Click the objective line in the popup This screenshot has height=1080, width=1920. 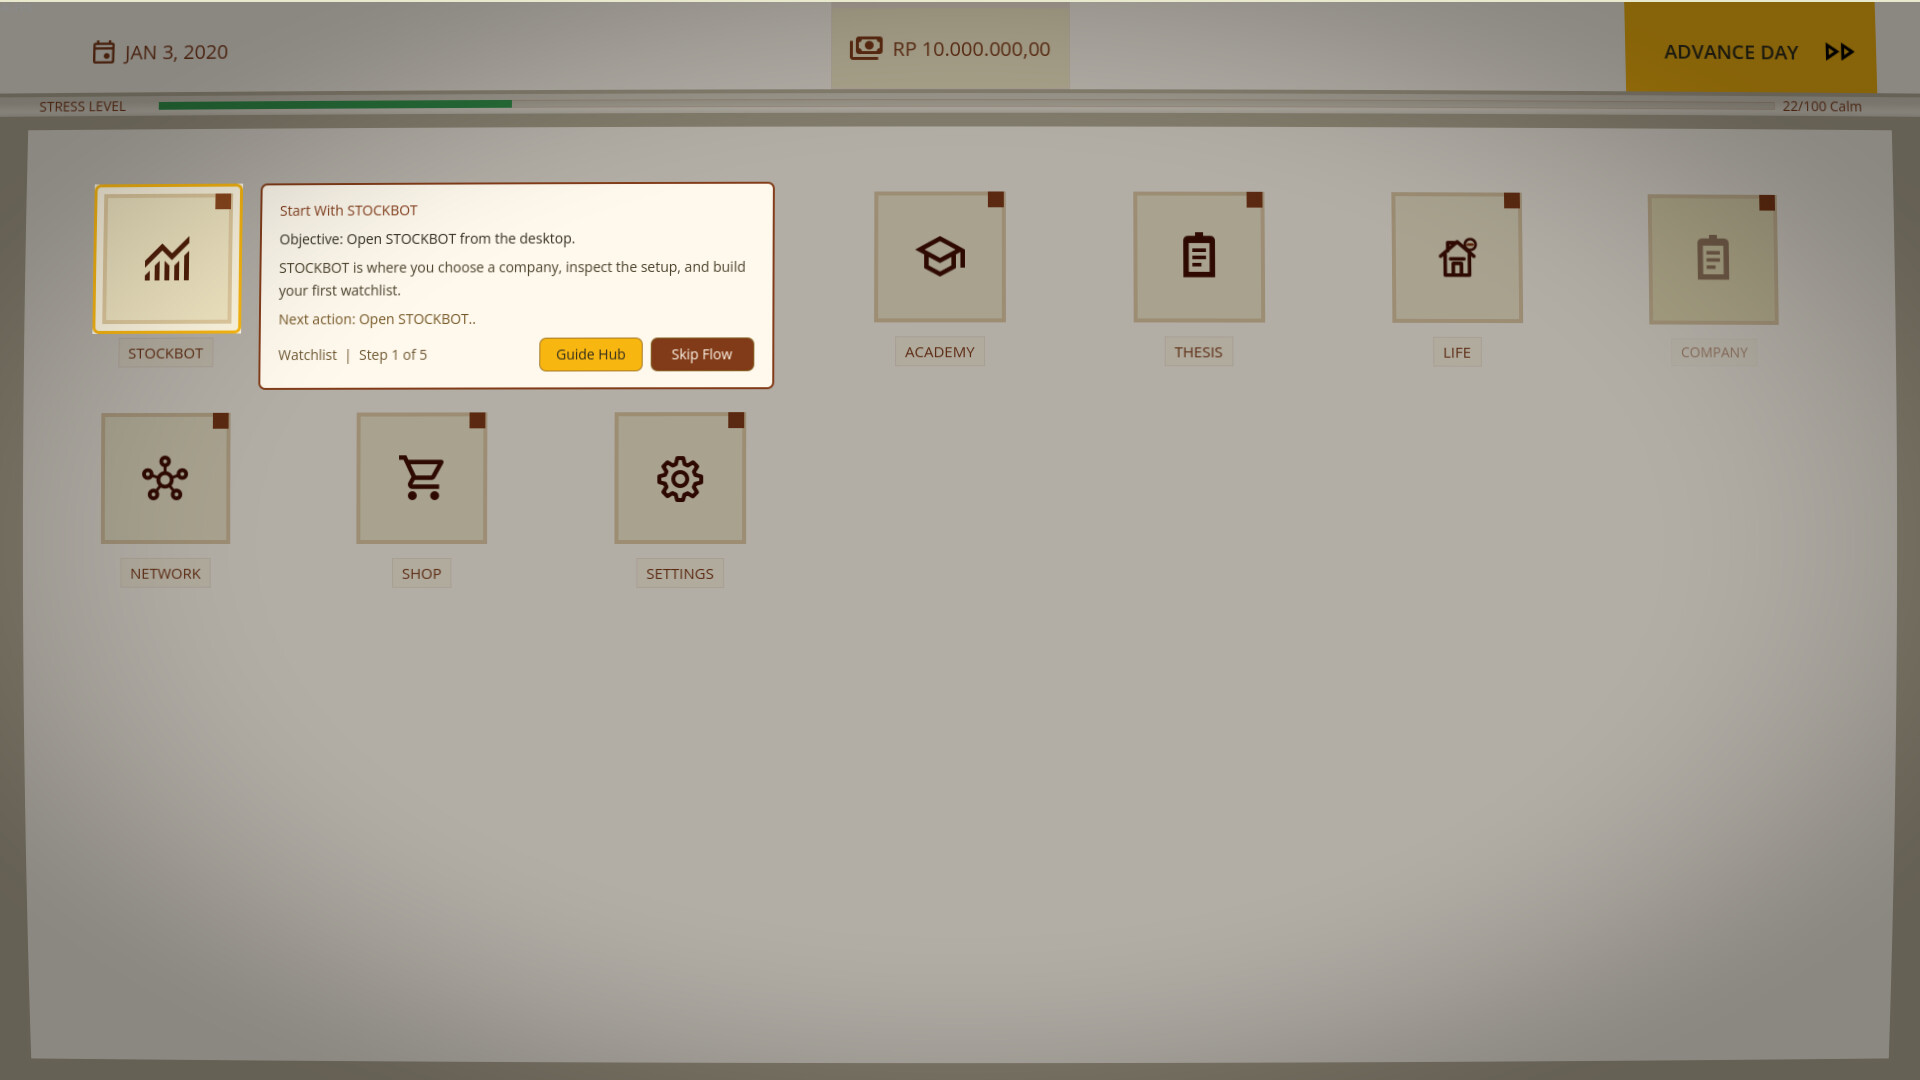427,238
